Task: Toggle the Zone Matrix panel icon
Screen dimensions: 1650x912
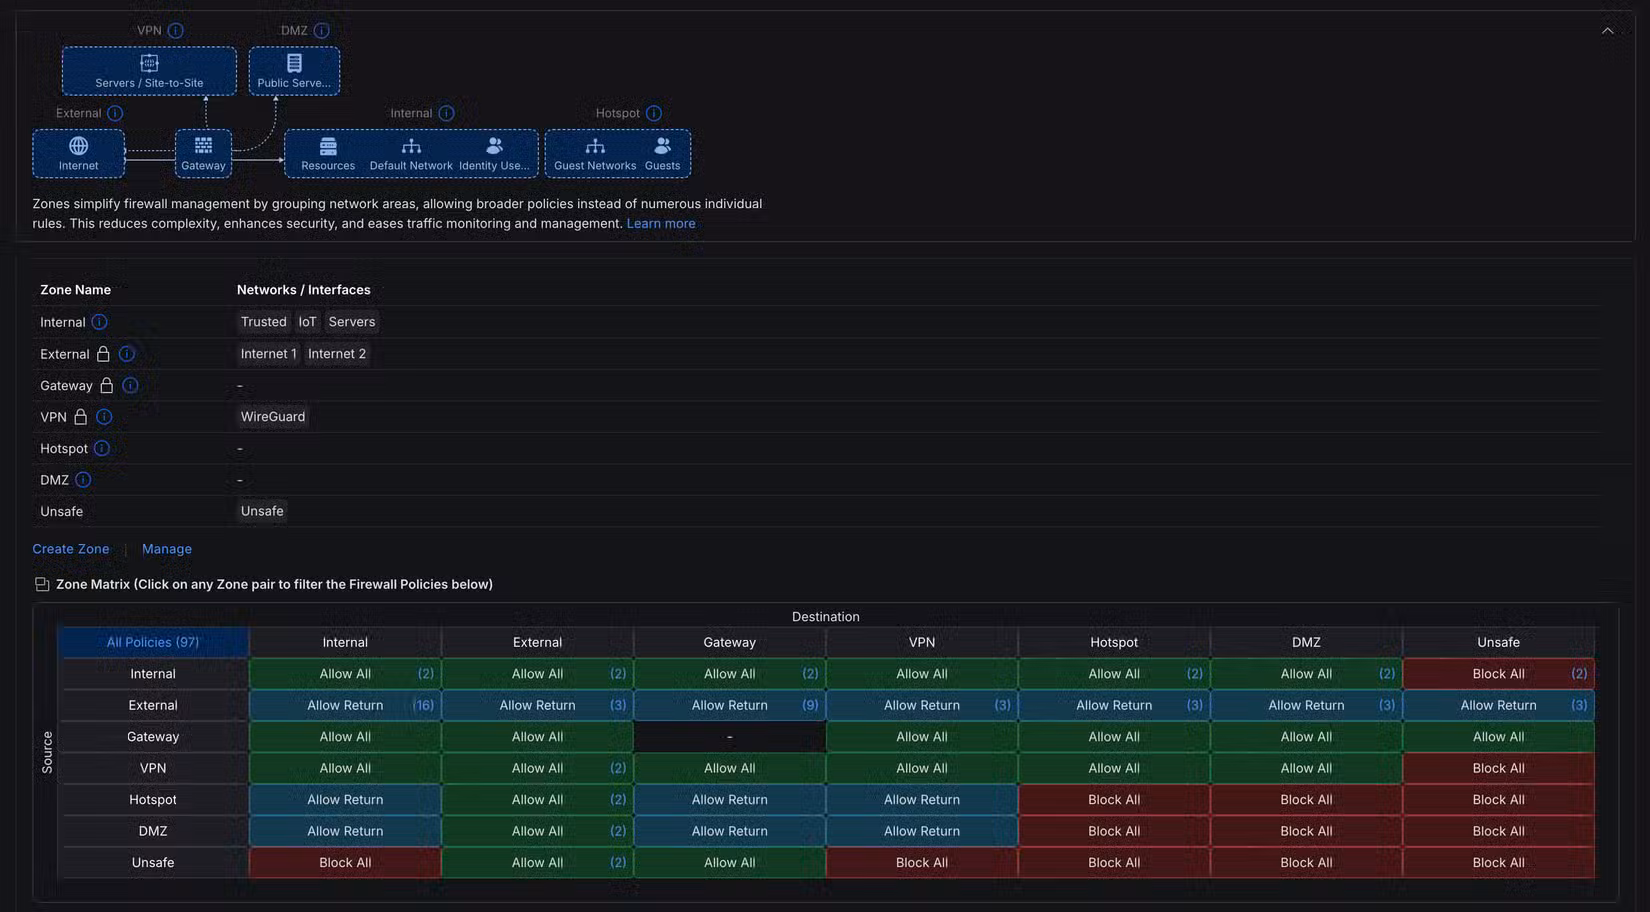Action: [42, 584]
